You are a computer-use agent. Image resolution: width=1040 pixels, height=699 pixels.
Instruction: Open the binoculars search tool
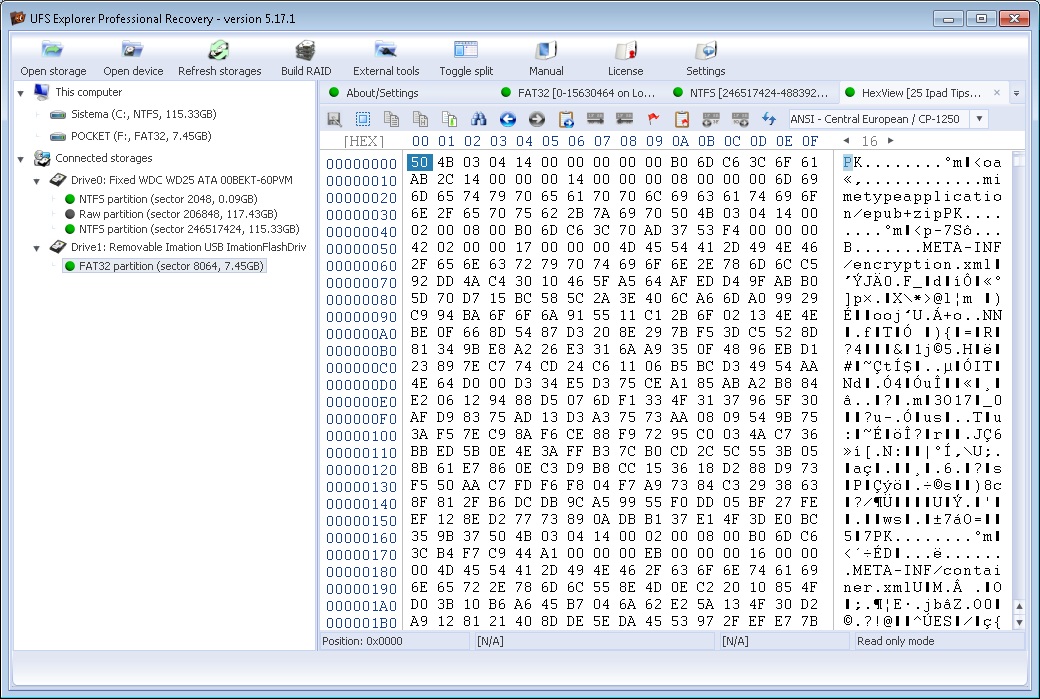tap(478, 119)
